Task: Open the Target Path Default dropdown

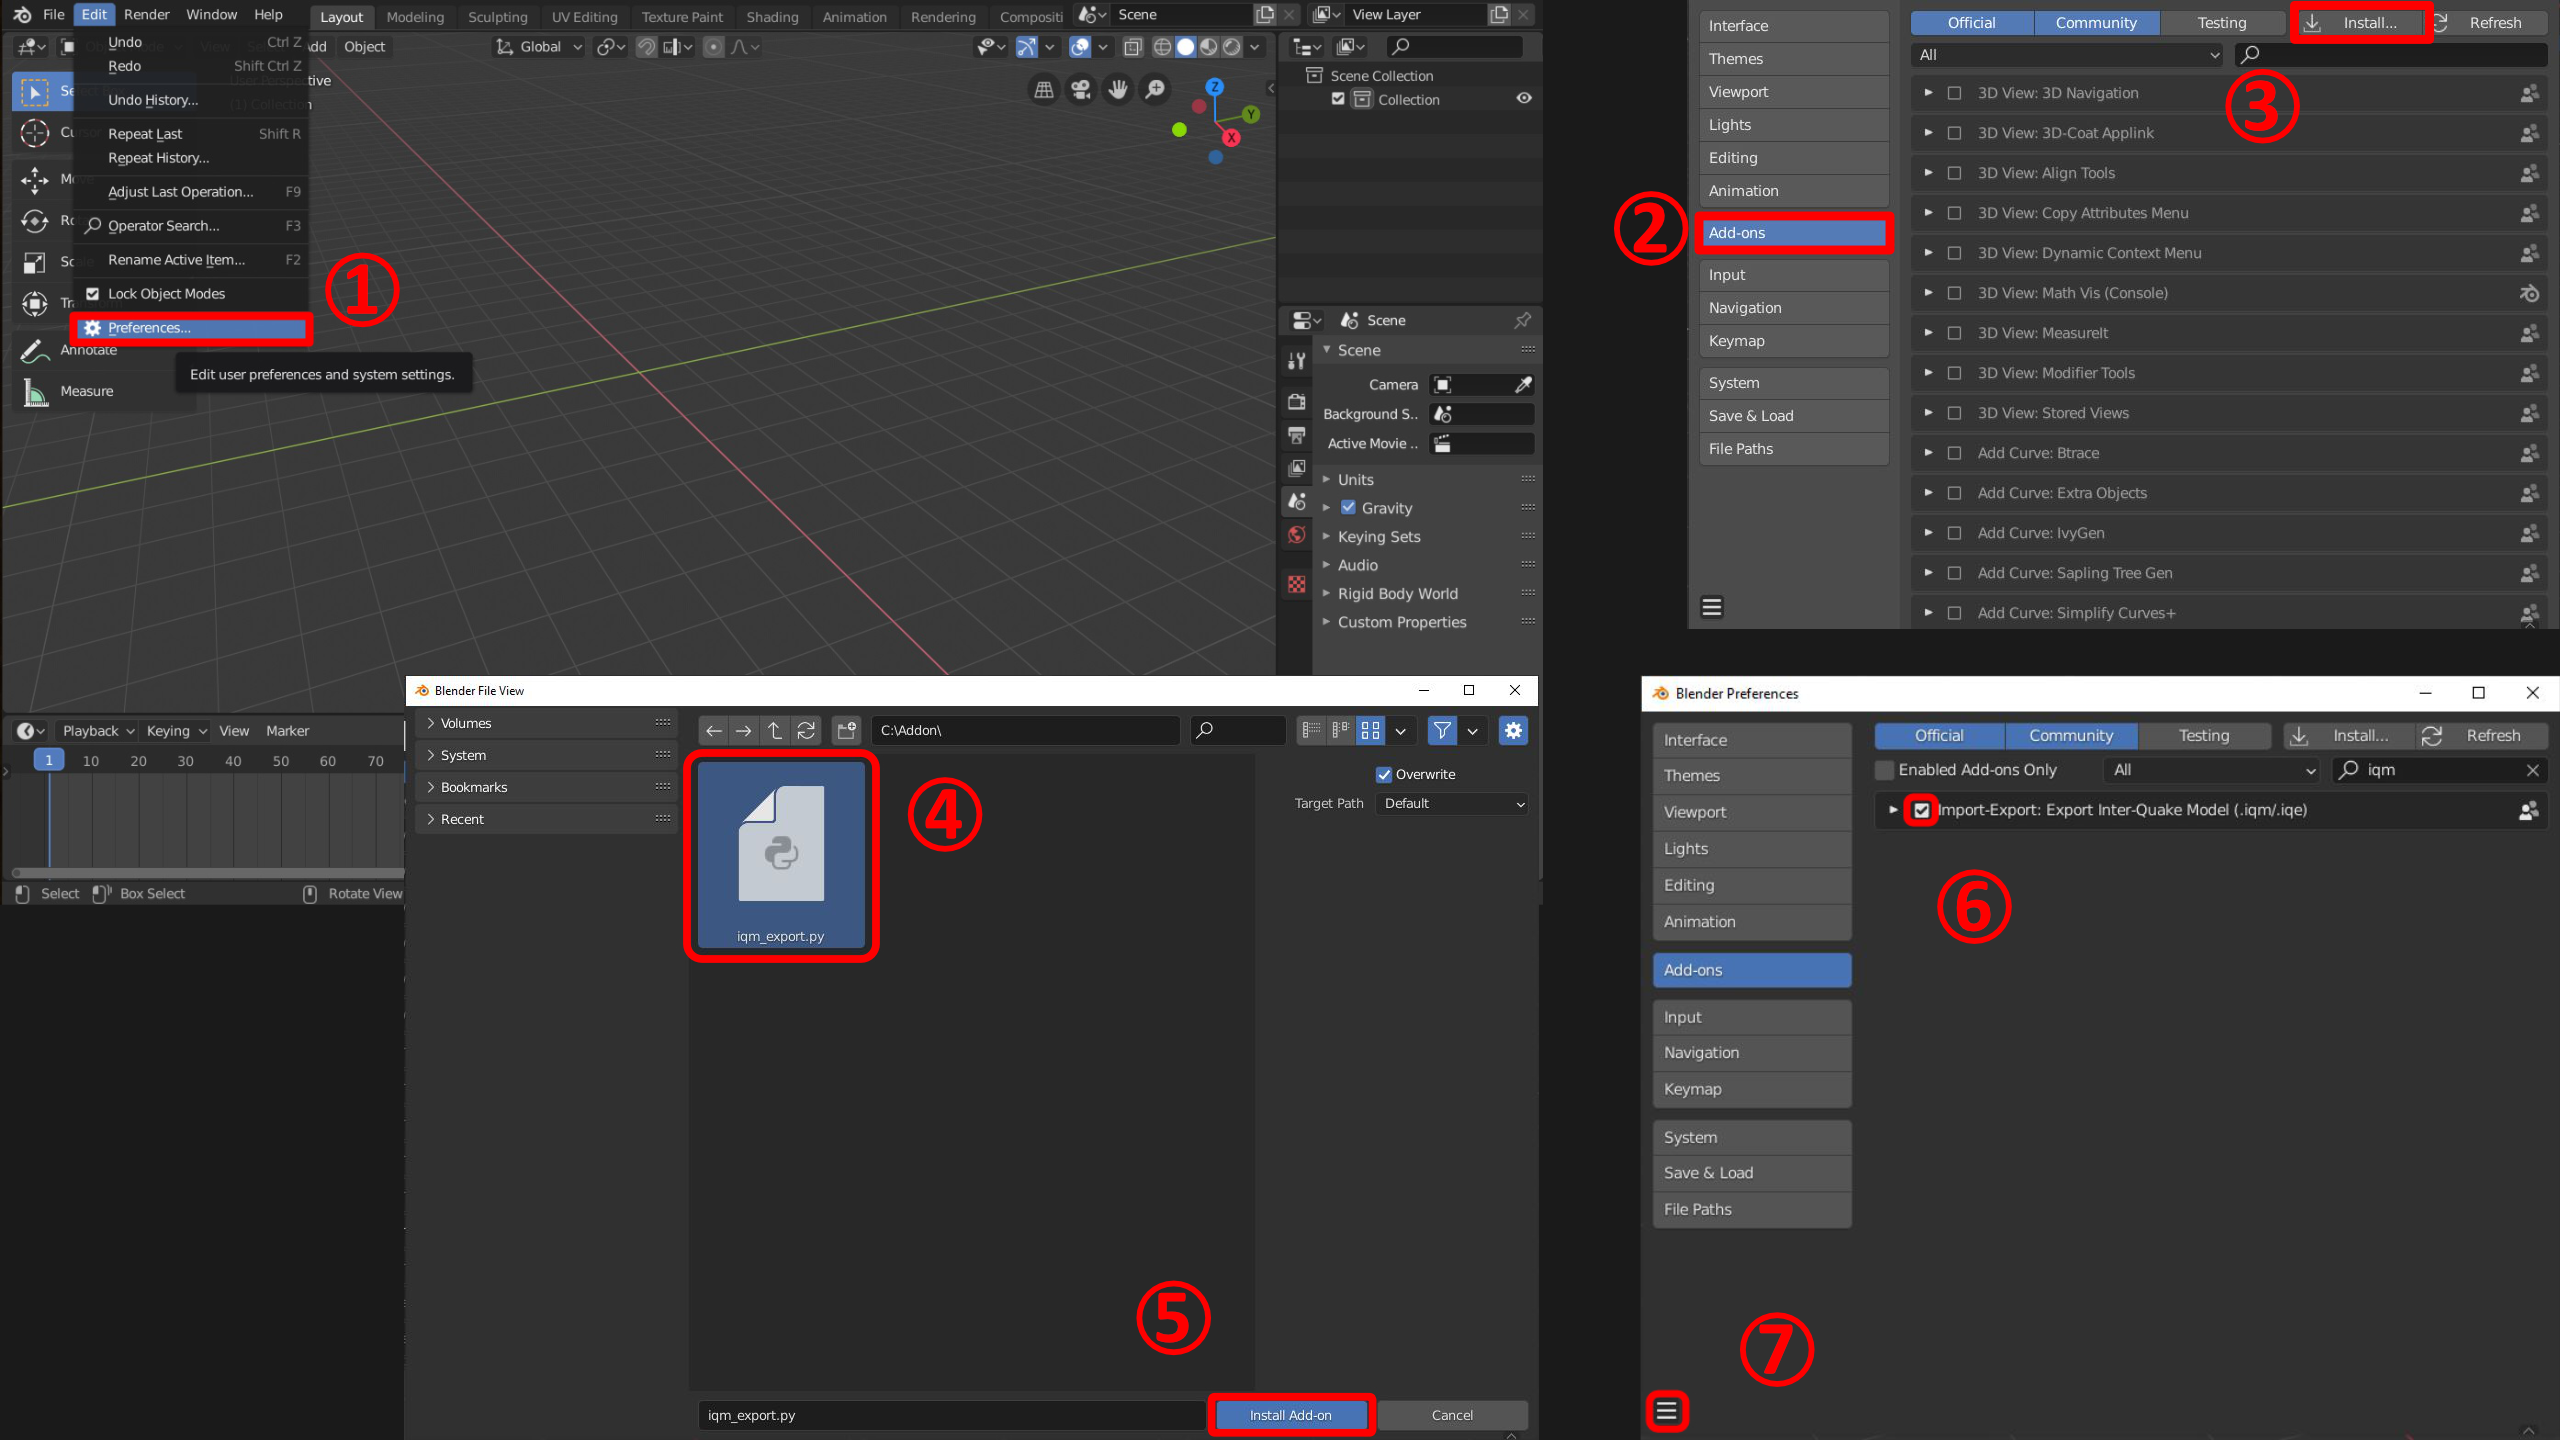Action: point(1453,804)
